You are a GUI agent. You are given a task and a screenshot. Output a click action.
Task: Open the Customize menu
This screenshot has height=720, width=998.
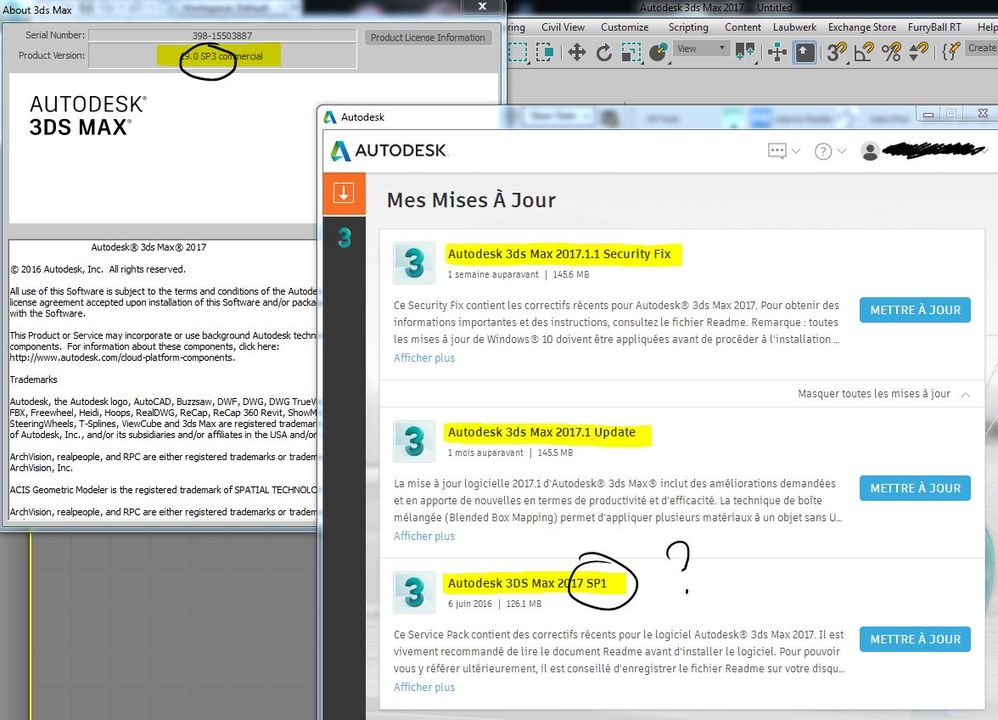click(624, 27)
